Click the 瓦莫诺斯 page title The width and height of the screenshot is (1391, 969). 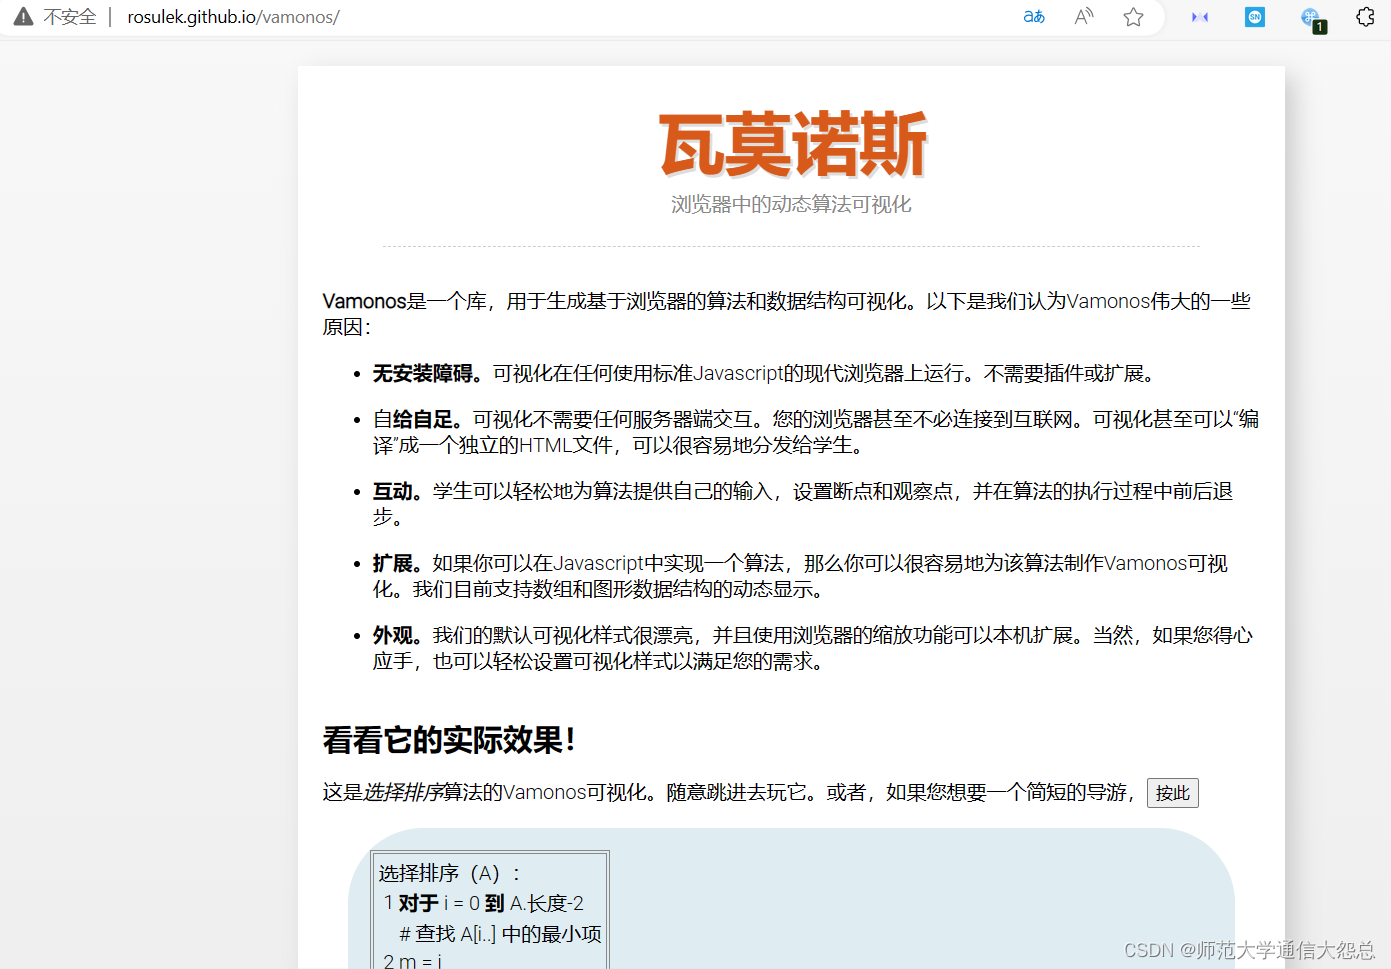pos(792,146)
